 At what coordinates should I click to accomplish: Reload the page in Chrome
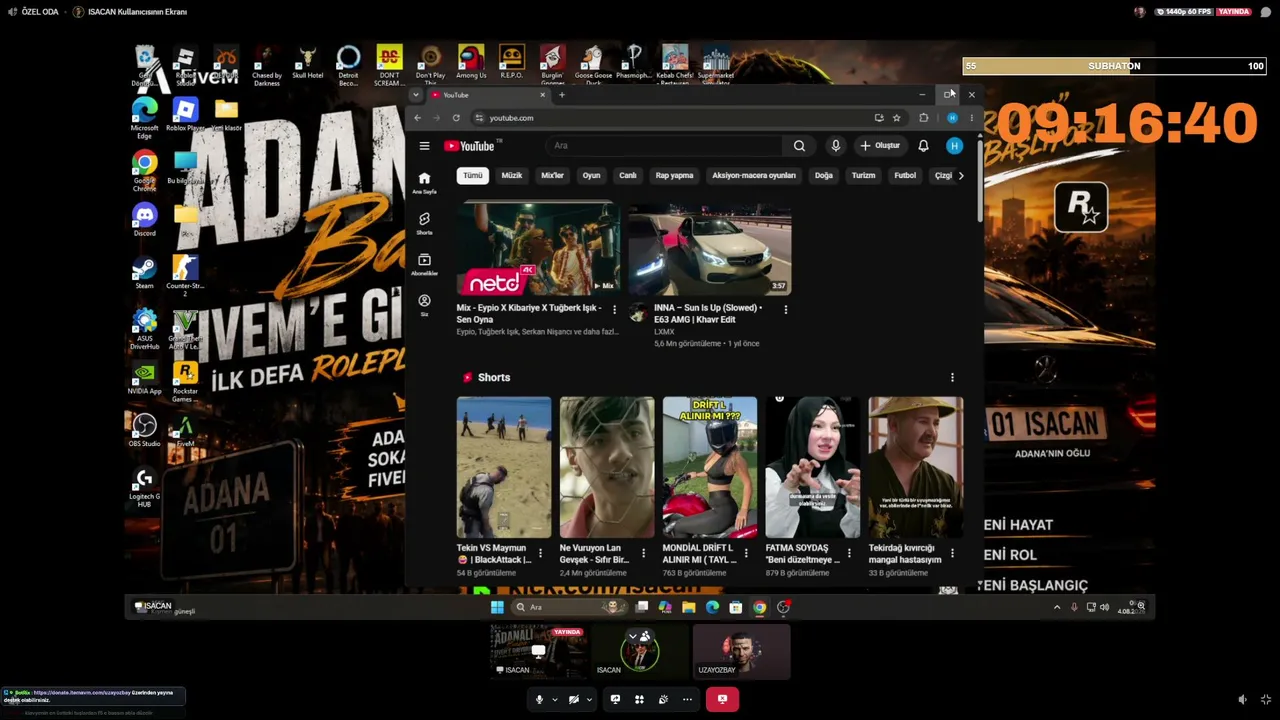pos(456,118)
